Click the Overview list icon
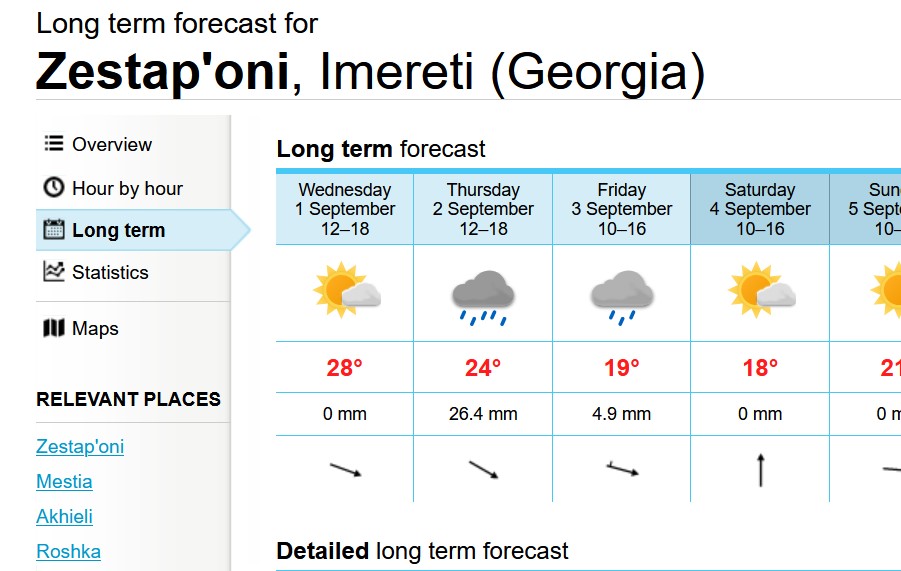The height and width of the screenshot is (571, 901). (54, 144)
